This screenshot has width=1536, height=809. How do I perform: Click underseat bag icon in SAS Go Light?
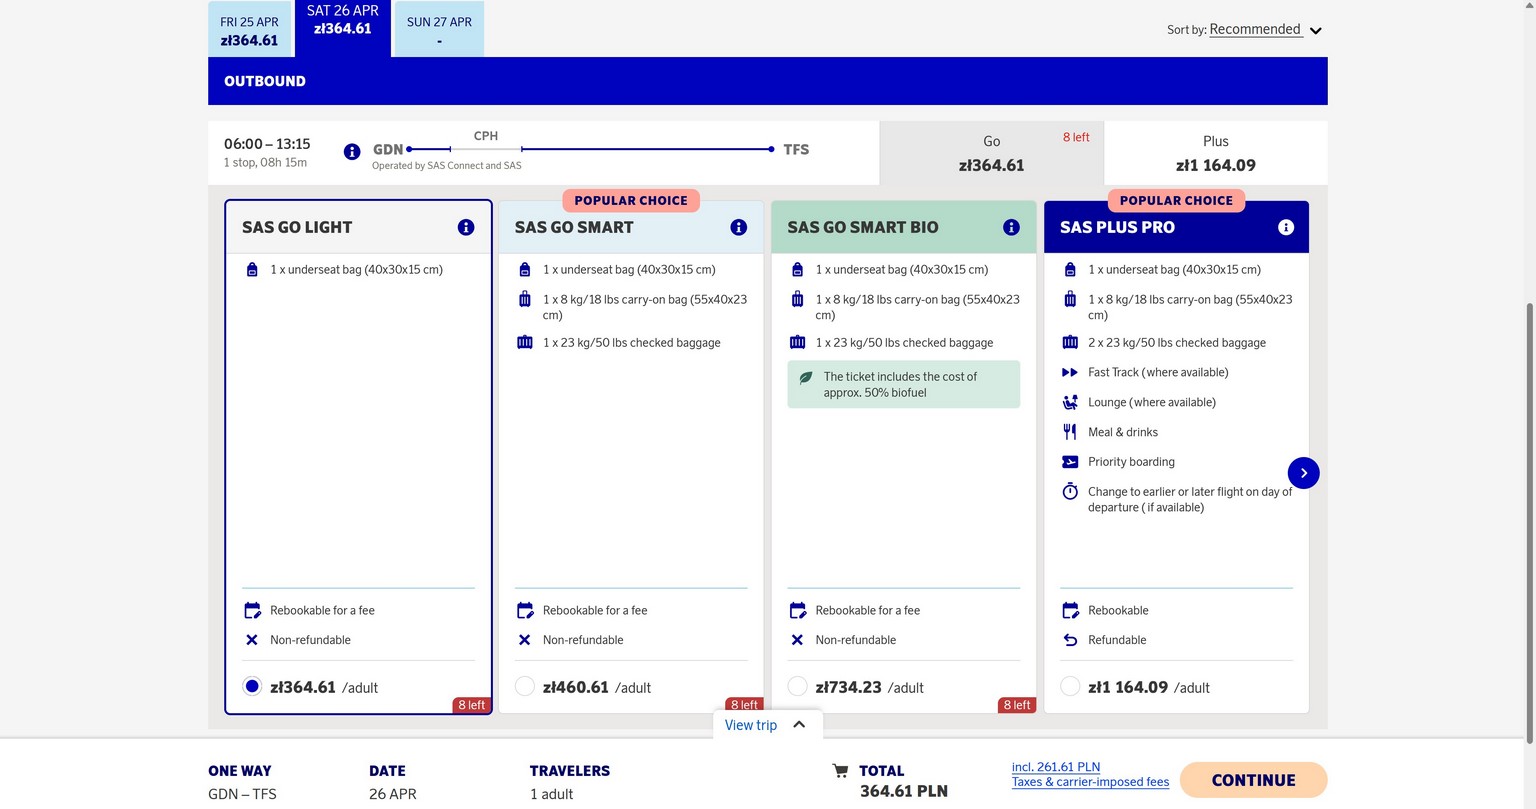pyautogui.click(x=252, y=269)
